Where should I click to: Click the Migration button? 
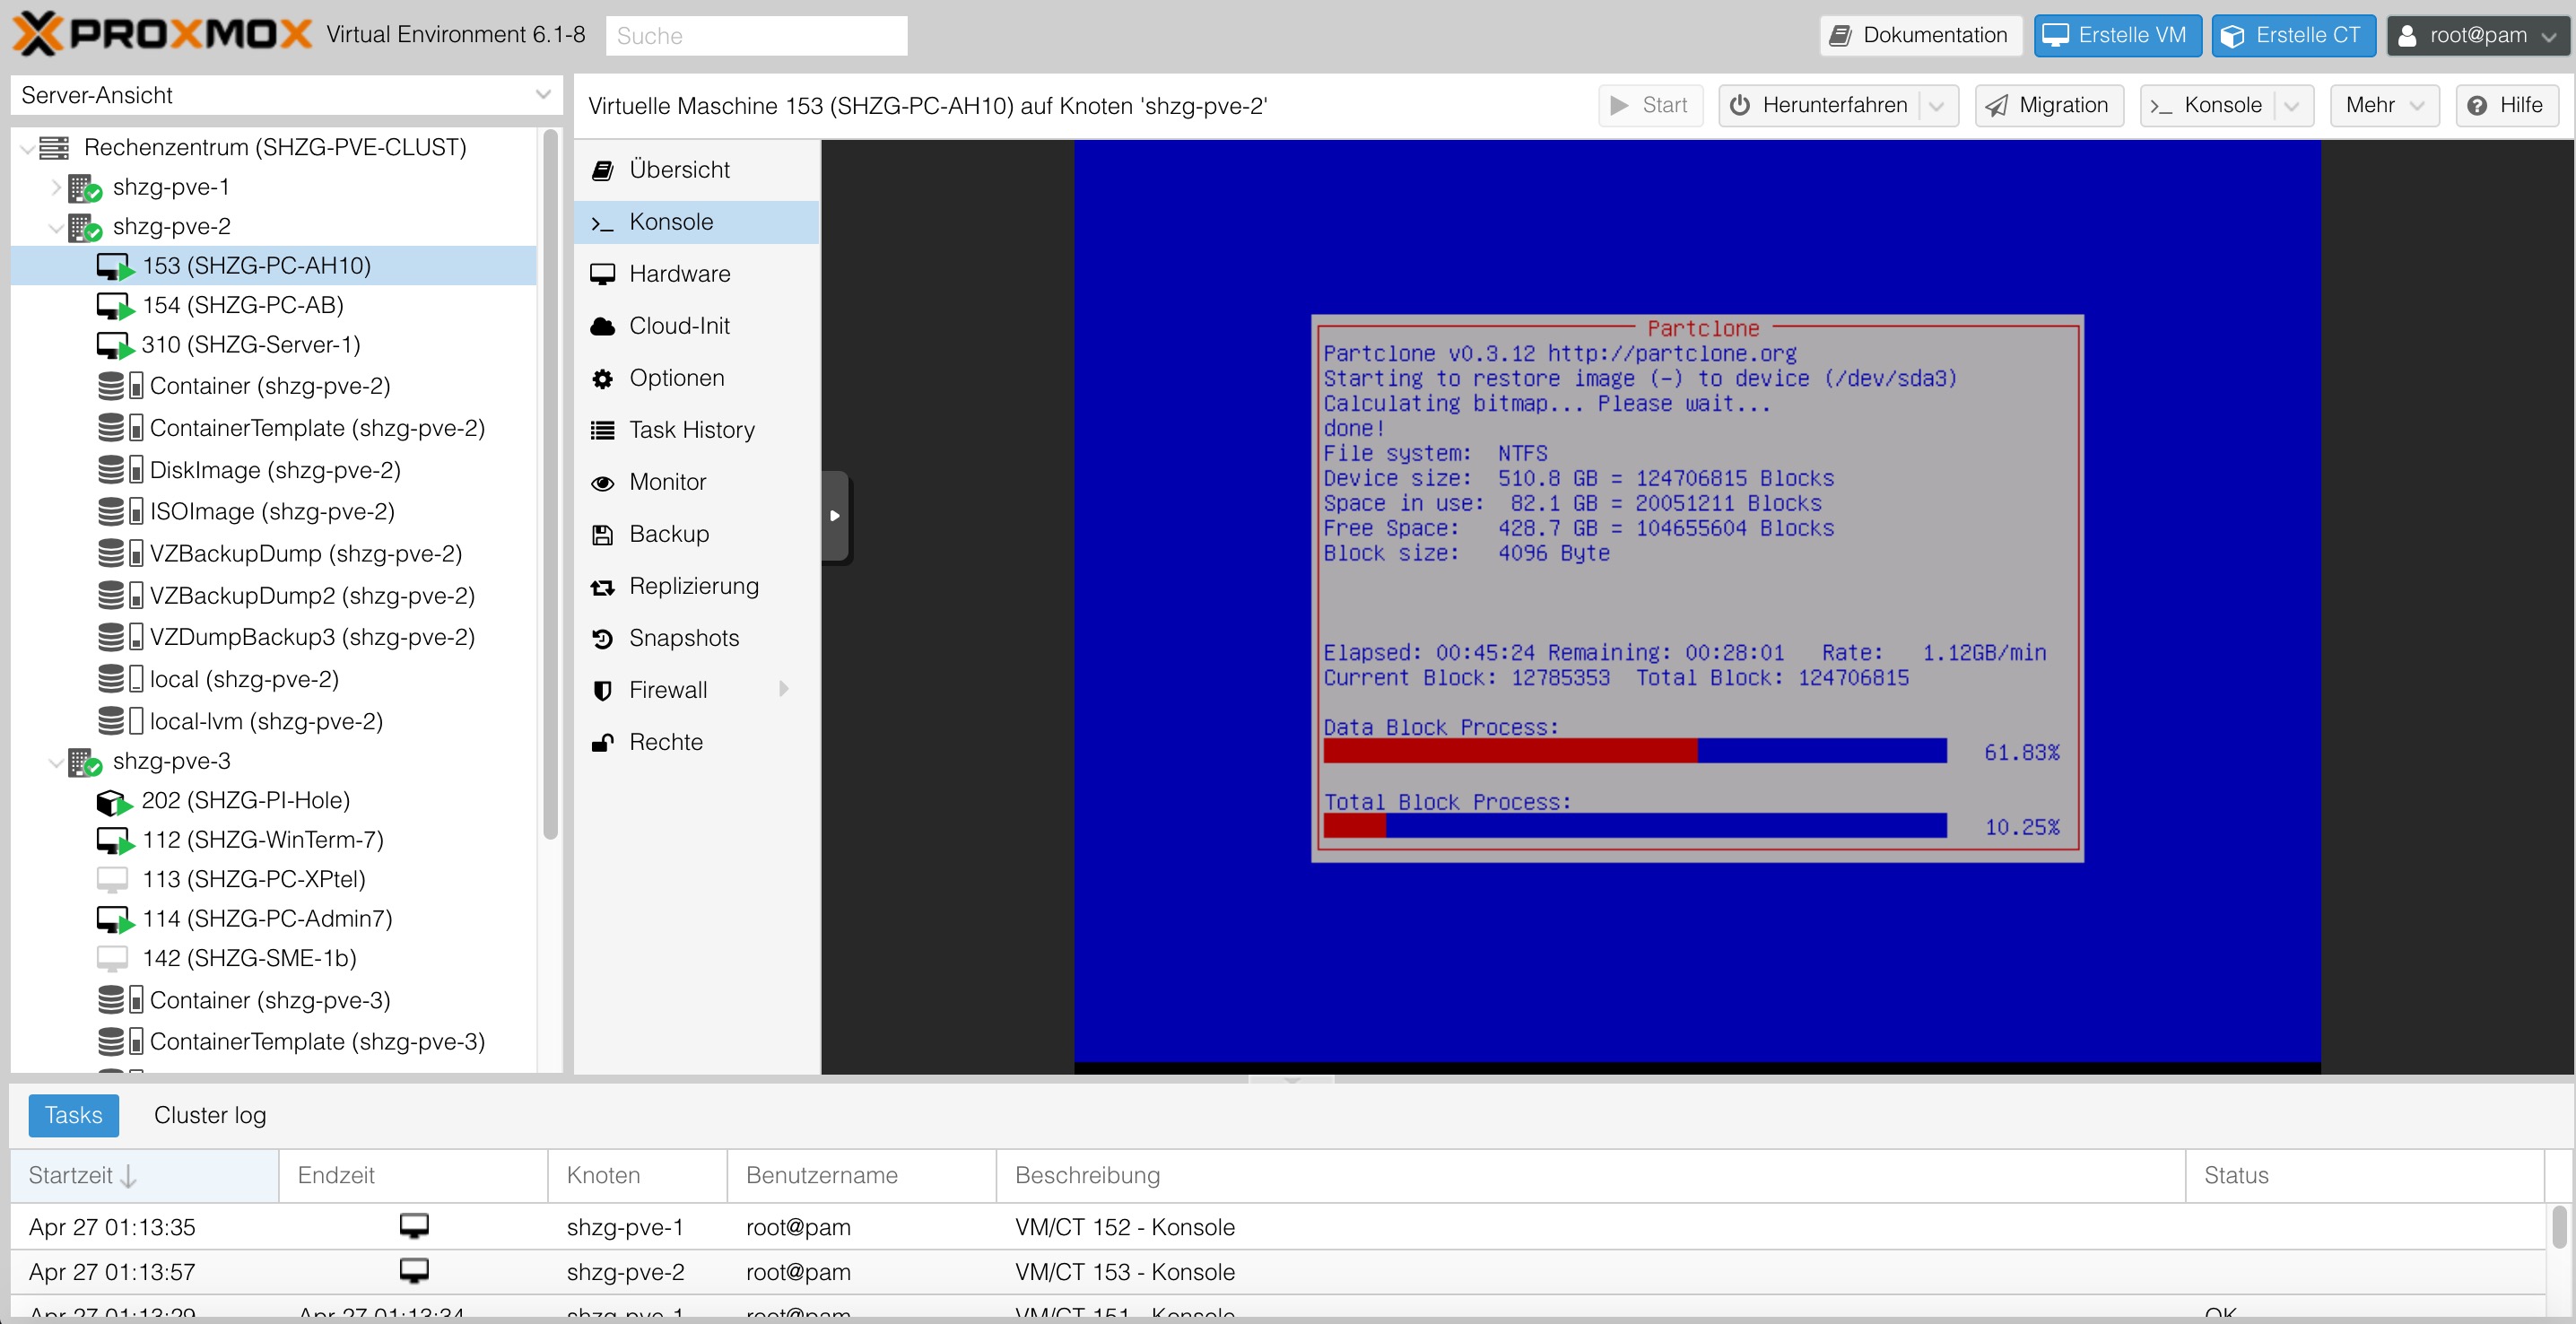pos(2049,105)
